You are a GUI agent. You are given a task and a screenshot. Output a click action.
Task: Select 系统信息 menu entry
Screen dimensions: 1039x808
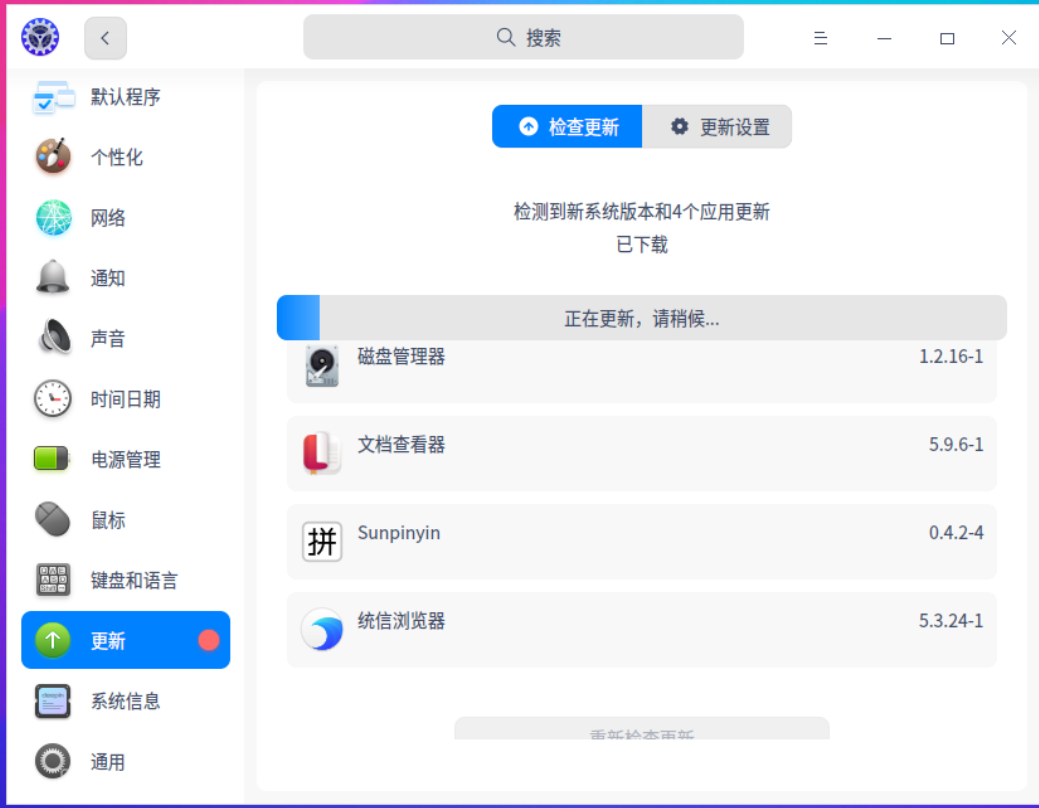point(125,701)
